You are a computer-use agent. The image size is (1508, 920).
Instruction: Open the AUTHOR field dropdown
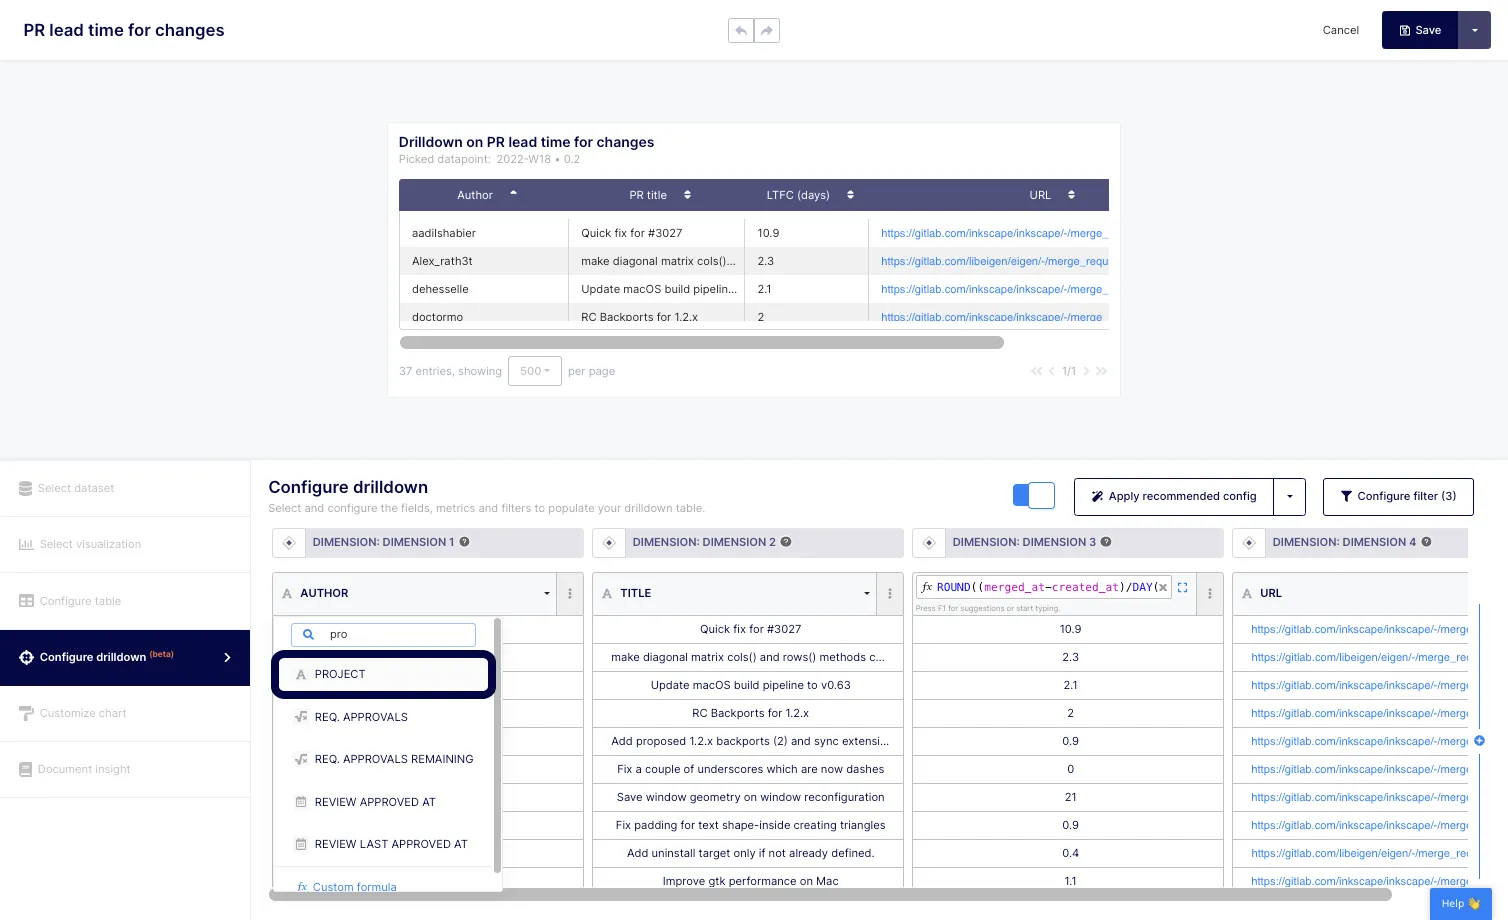pyautogui.click(x=546, y=593)
